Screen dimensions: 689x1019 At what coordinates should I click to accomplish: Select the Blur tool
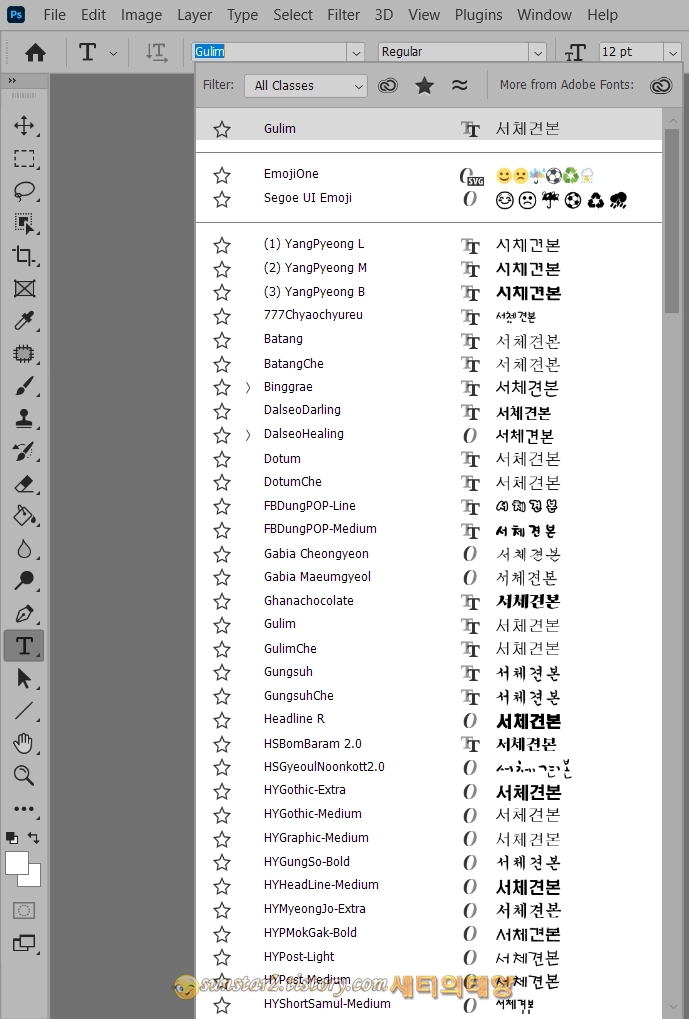point(24,548)
